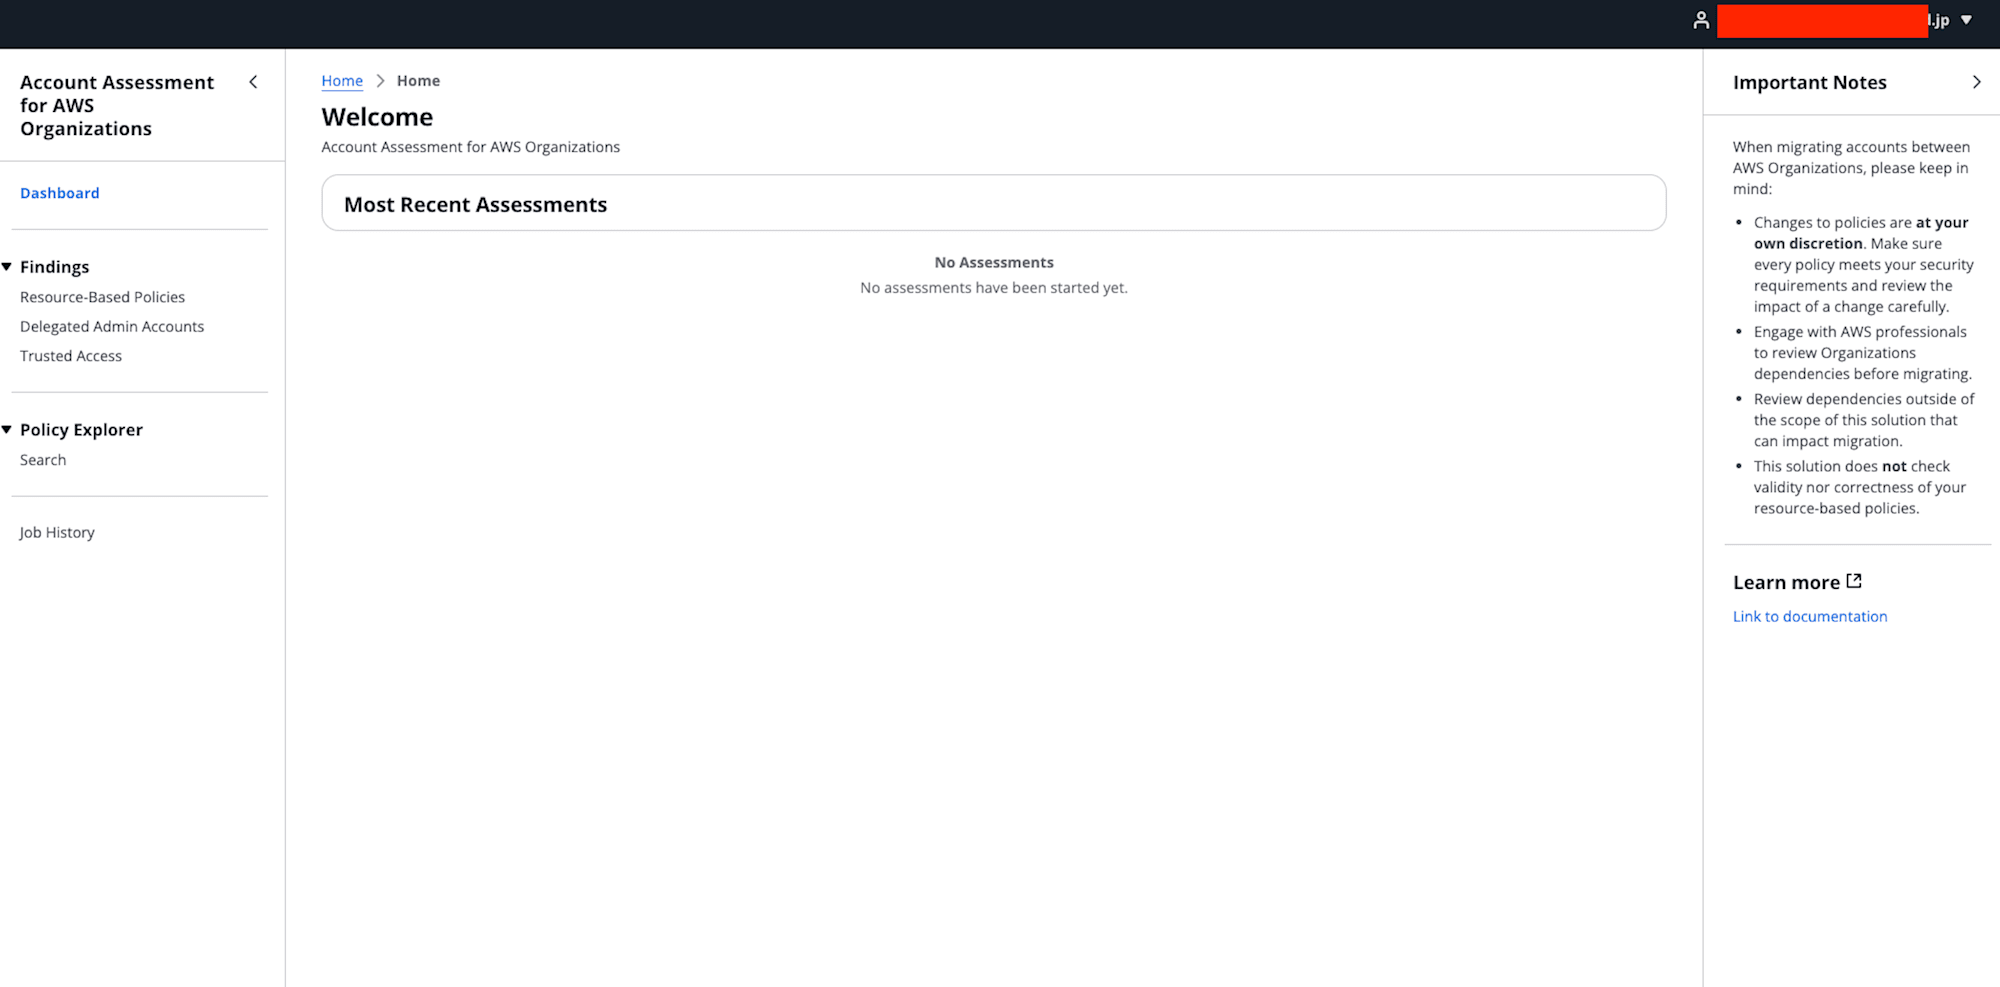Viewport: 2000px width, 987px height.
Task: Collapse the Important Notes panel chevron
Action: (x=1976, y=82)
